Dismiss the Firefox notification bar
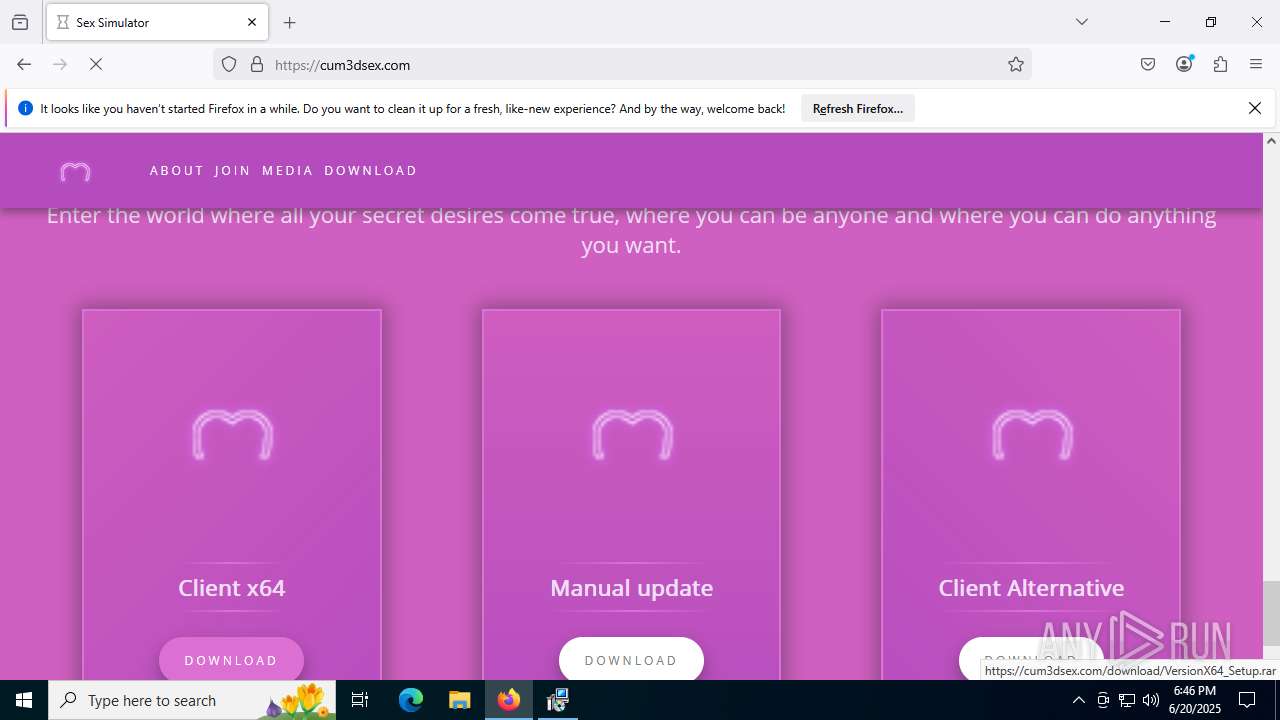 tap(1255, 108)
